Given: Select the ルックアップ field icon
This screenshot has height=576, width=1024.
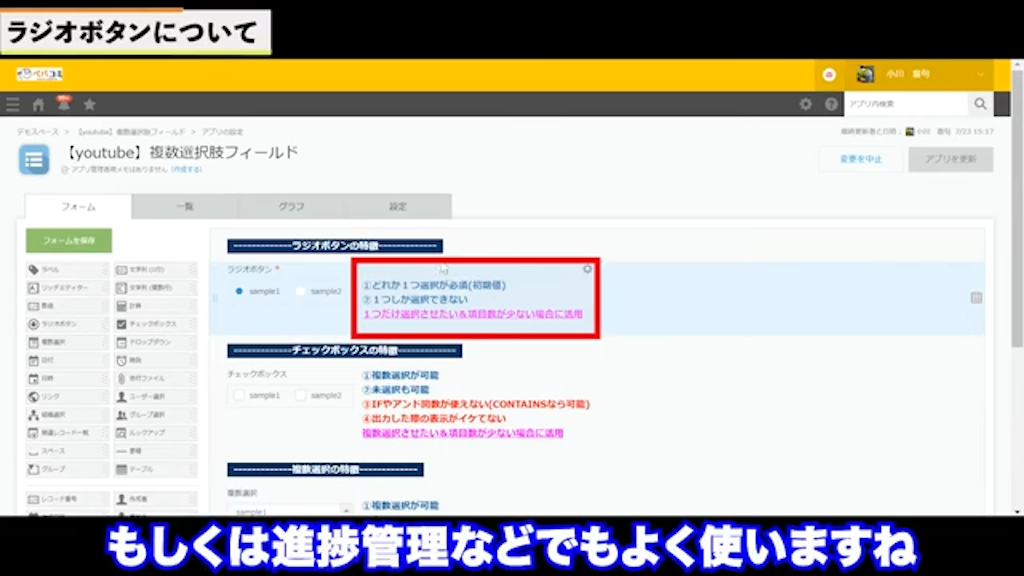Looking at the screenshot, I should point(148,430).
